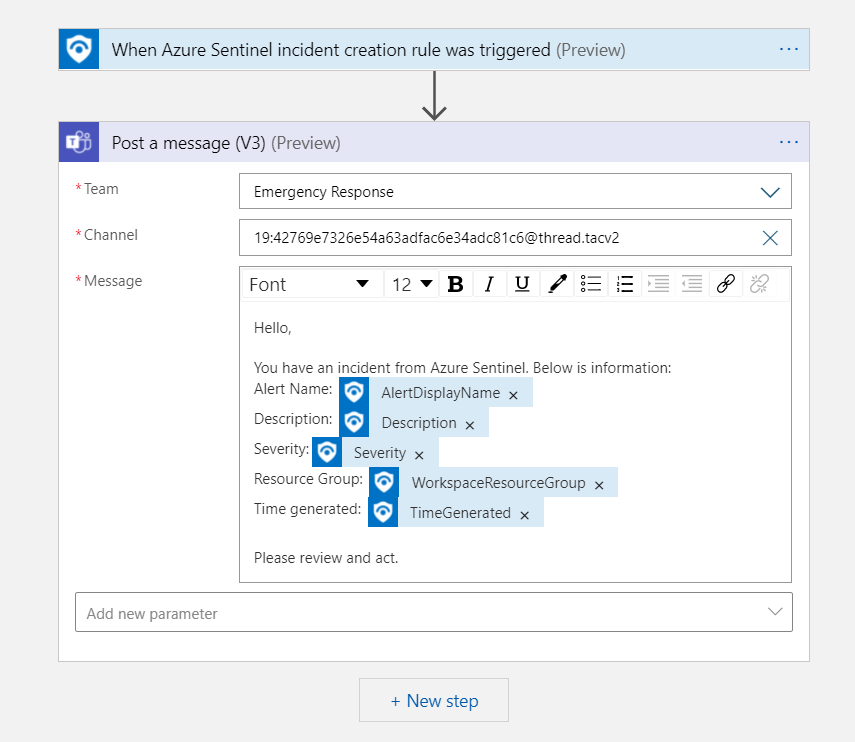855x742 pixels.
Task: Click the increase indent icon
Action: pyautogui.click(x=658, y=285)
